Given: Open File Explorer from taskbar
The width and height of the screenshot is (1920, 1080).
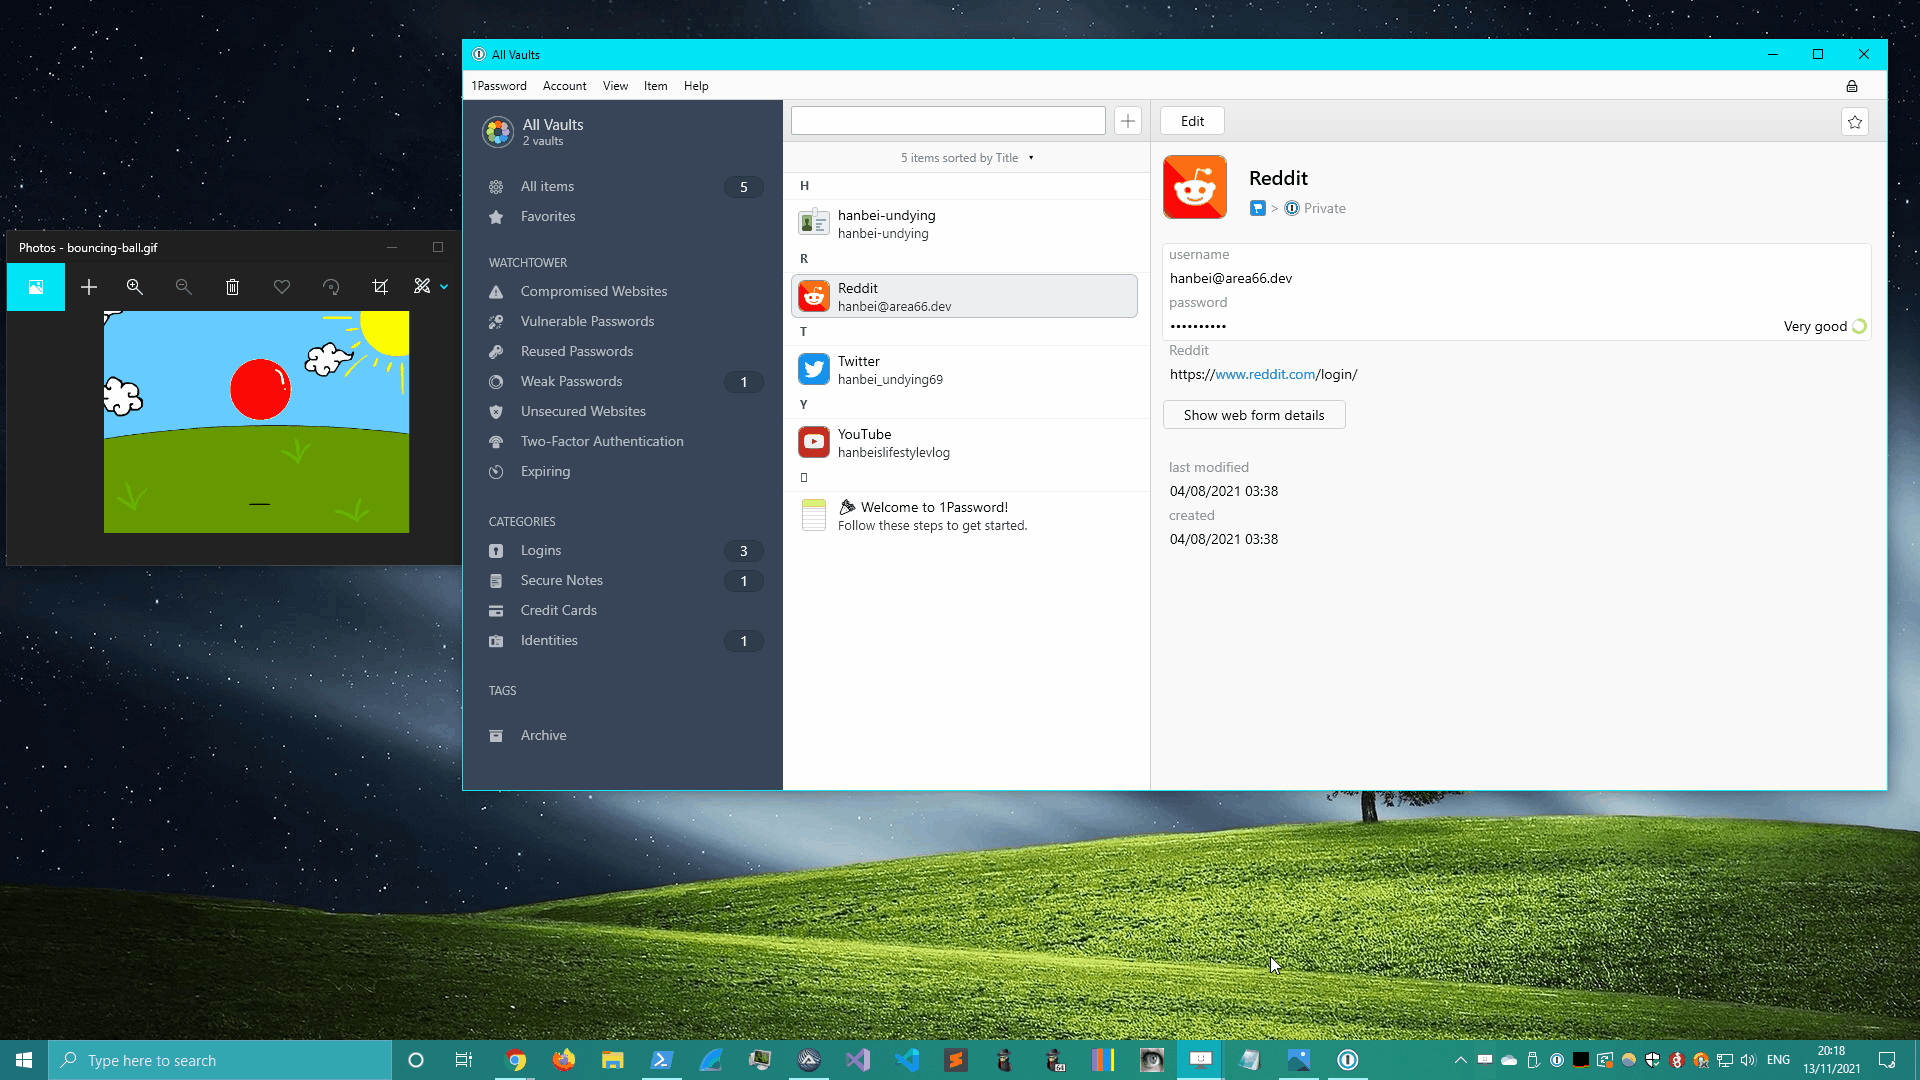Looking at the screenshot, I should [x=613, y=1060].
